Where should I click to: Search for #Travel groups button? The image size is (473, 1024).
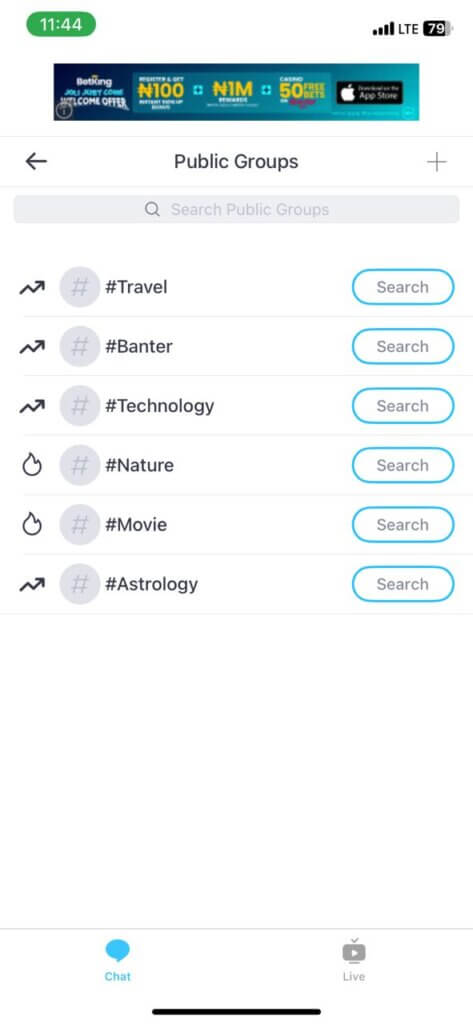[403, 287]
